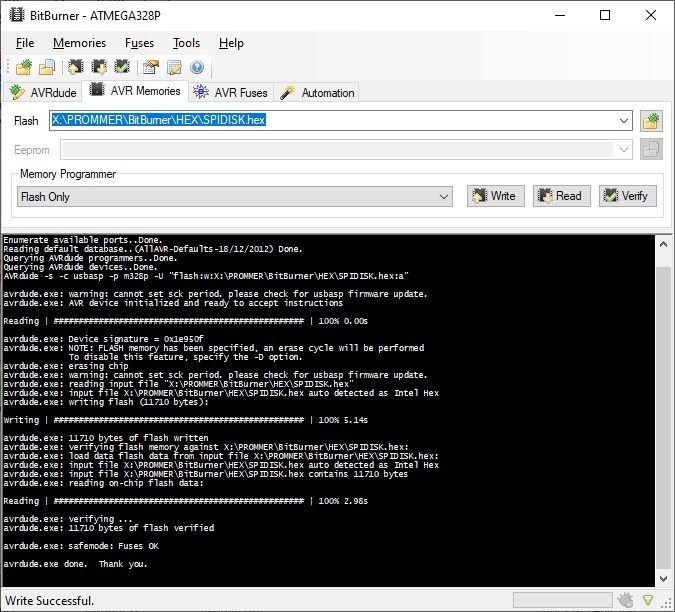Switch to the AVR Fuses tab

pyautogui.click(x=230, y=93)
